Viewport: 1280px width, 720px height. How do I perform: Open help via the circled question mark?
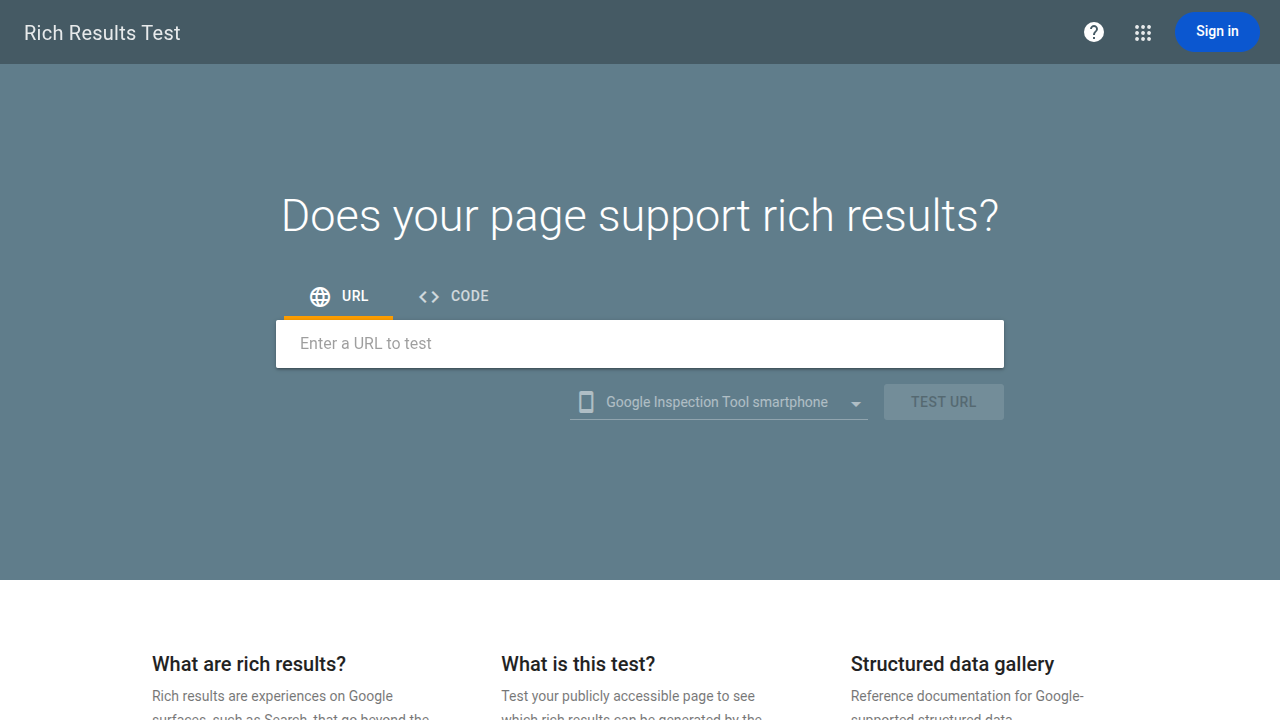tap(1094, 32)
